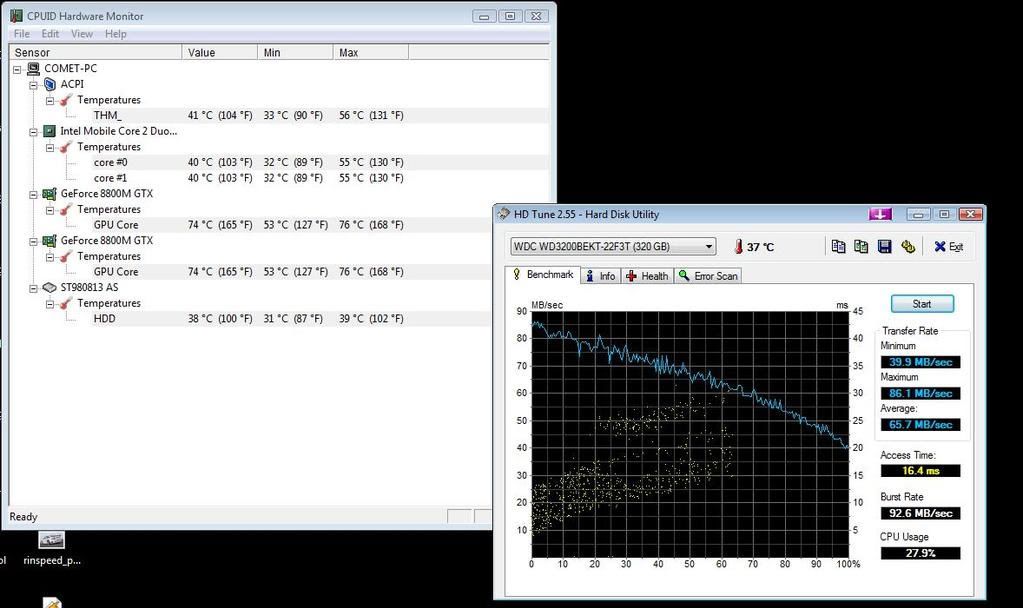Copy text results to clipboard in HD Tune

(x=838, y=246)
